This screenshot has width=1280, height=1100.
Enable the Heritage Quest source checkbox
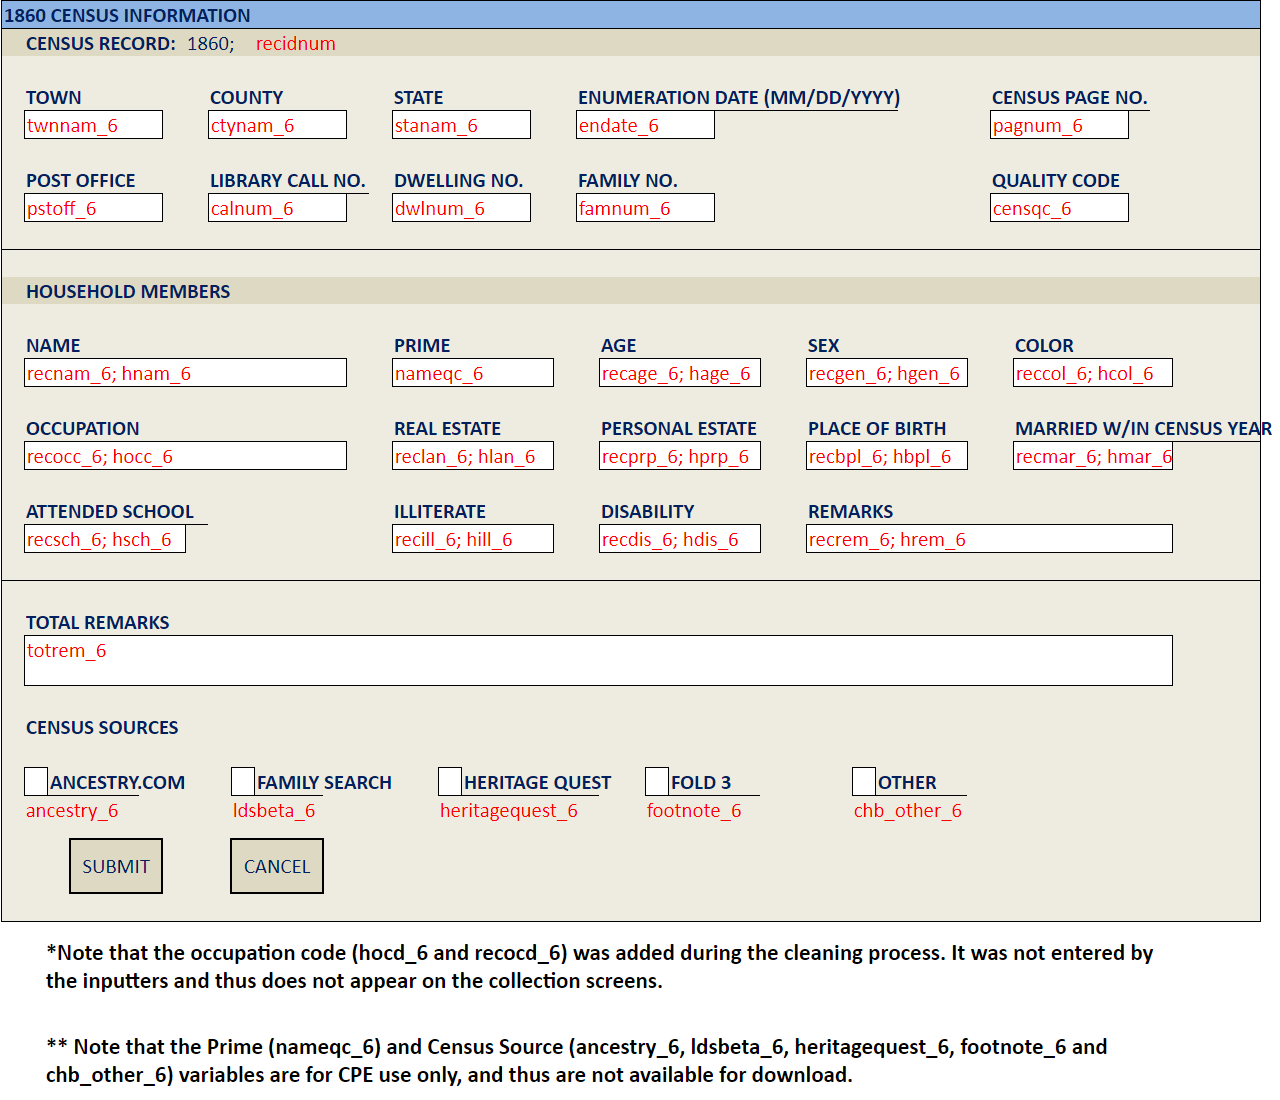point(450,781)
